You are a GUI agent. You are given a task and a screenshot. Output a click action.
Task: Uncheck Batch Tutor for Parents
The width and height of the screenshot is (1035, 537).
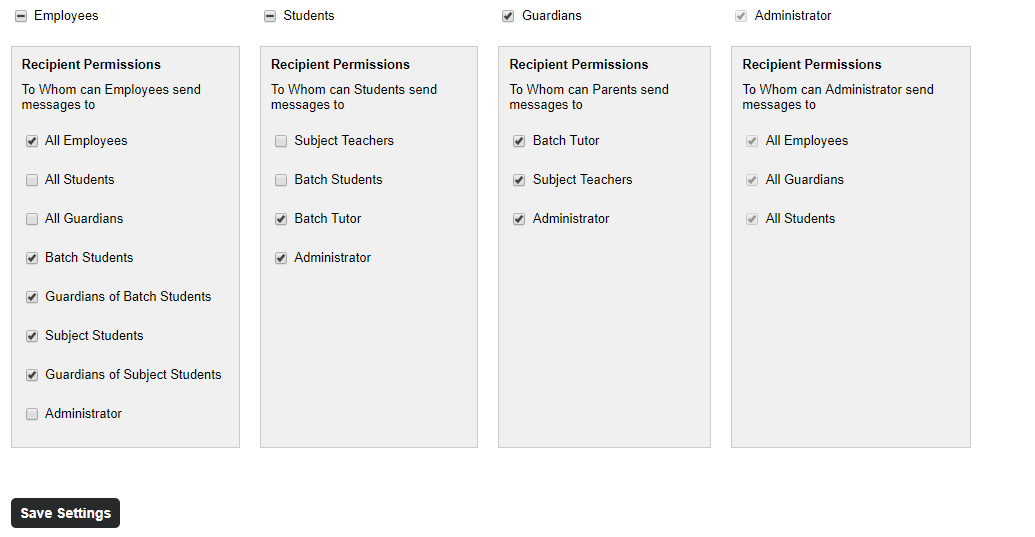coord(519,141)
